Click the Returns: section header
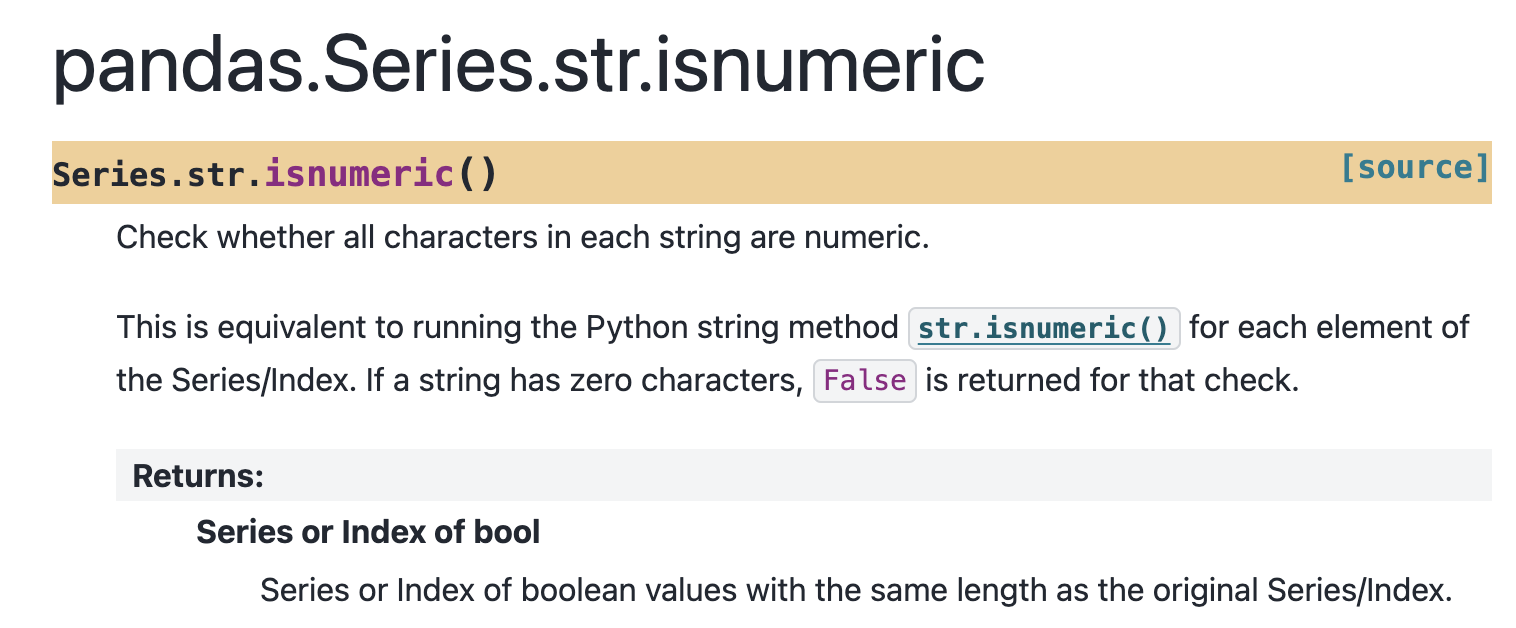Screen dimensions: 1516x628 (198, 476)
